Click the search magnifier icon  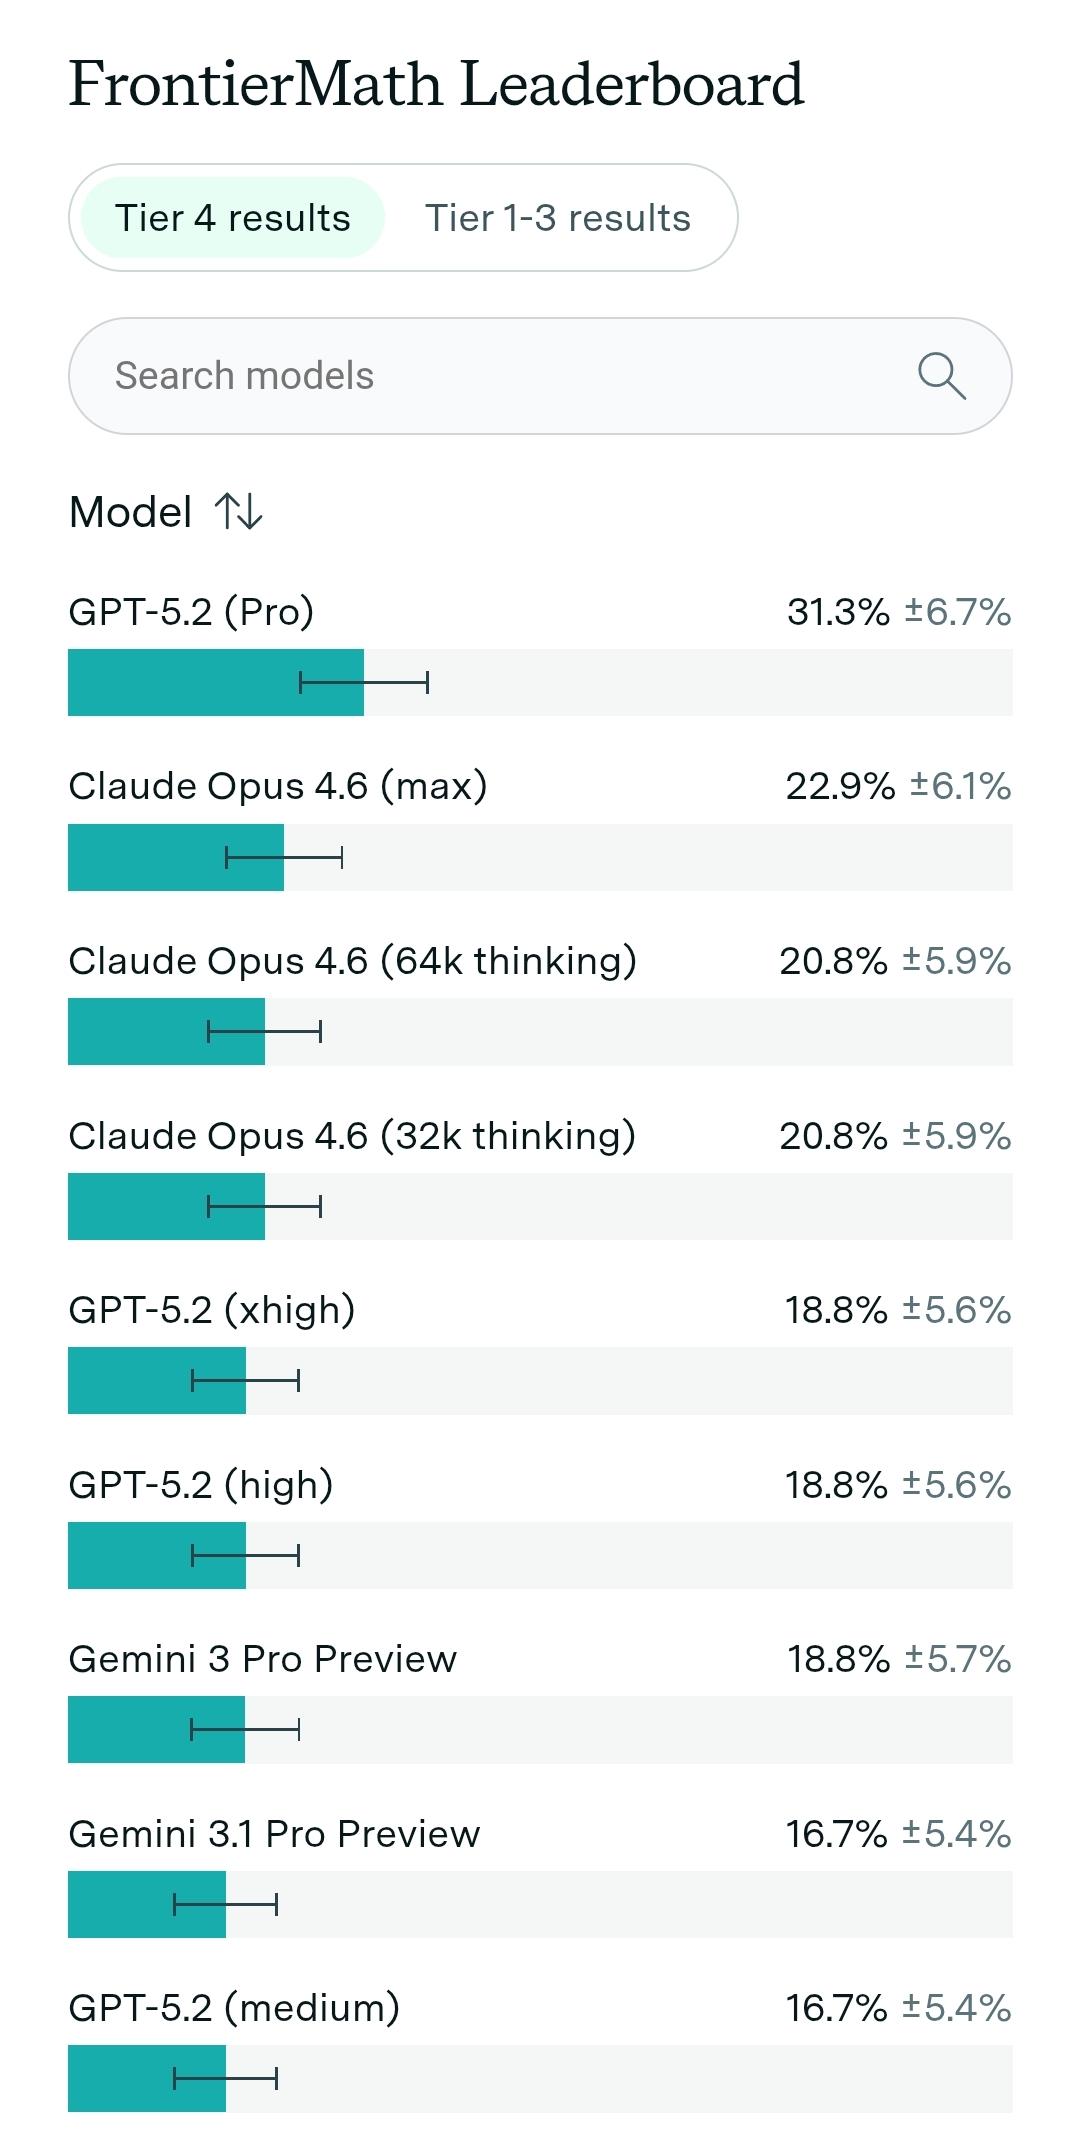[941, 376]
